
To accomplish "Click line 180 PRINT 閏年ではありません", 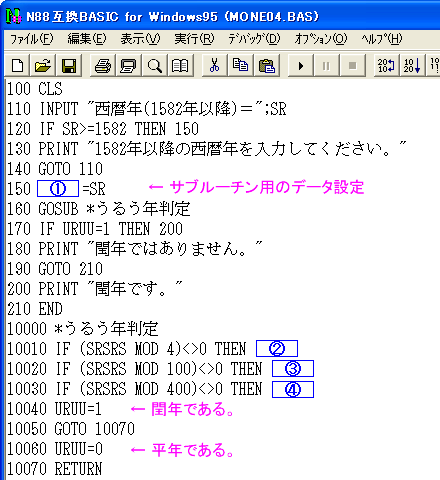I will point(135,249).
